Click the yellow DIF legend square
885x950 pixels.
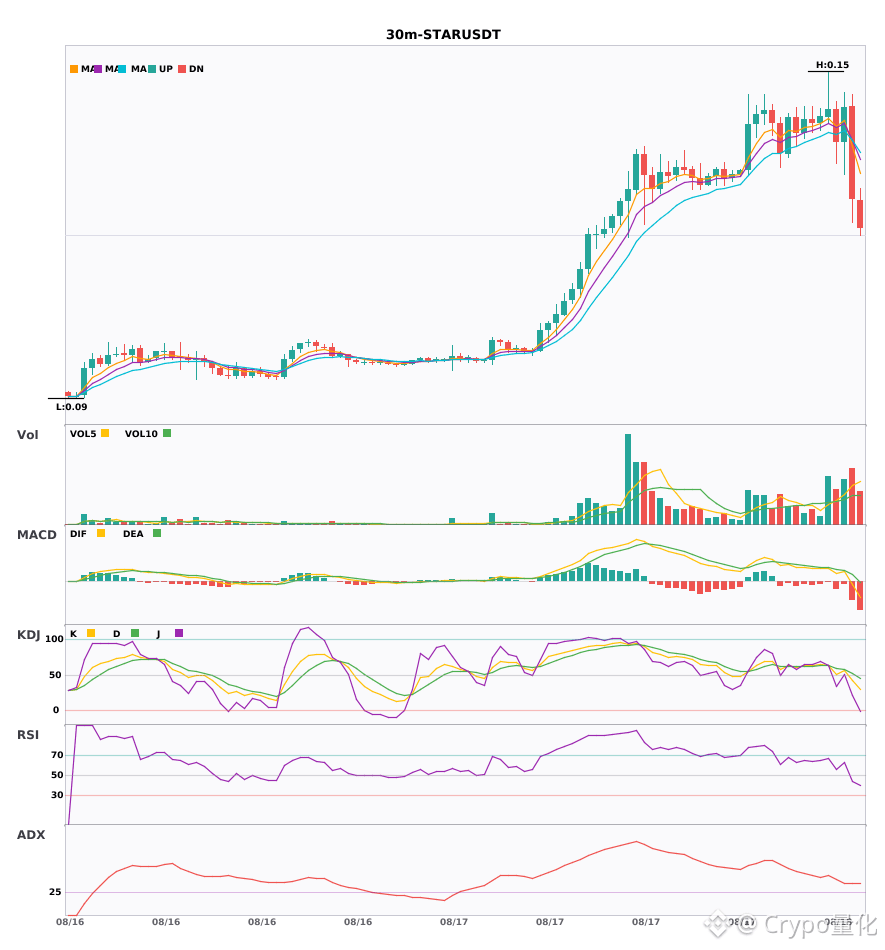pyautogui.click(x=101, y=533)
